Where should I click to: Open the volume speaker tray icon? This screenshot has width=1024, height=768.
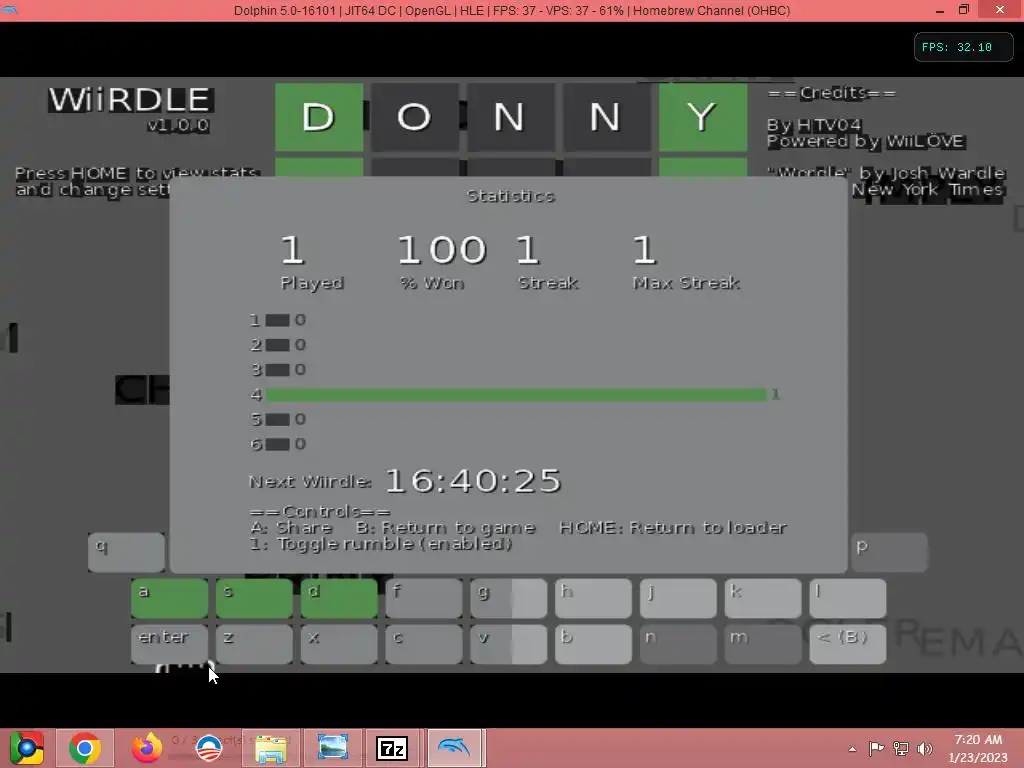pyautogui.click(x=925, y=748)
